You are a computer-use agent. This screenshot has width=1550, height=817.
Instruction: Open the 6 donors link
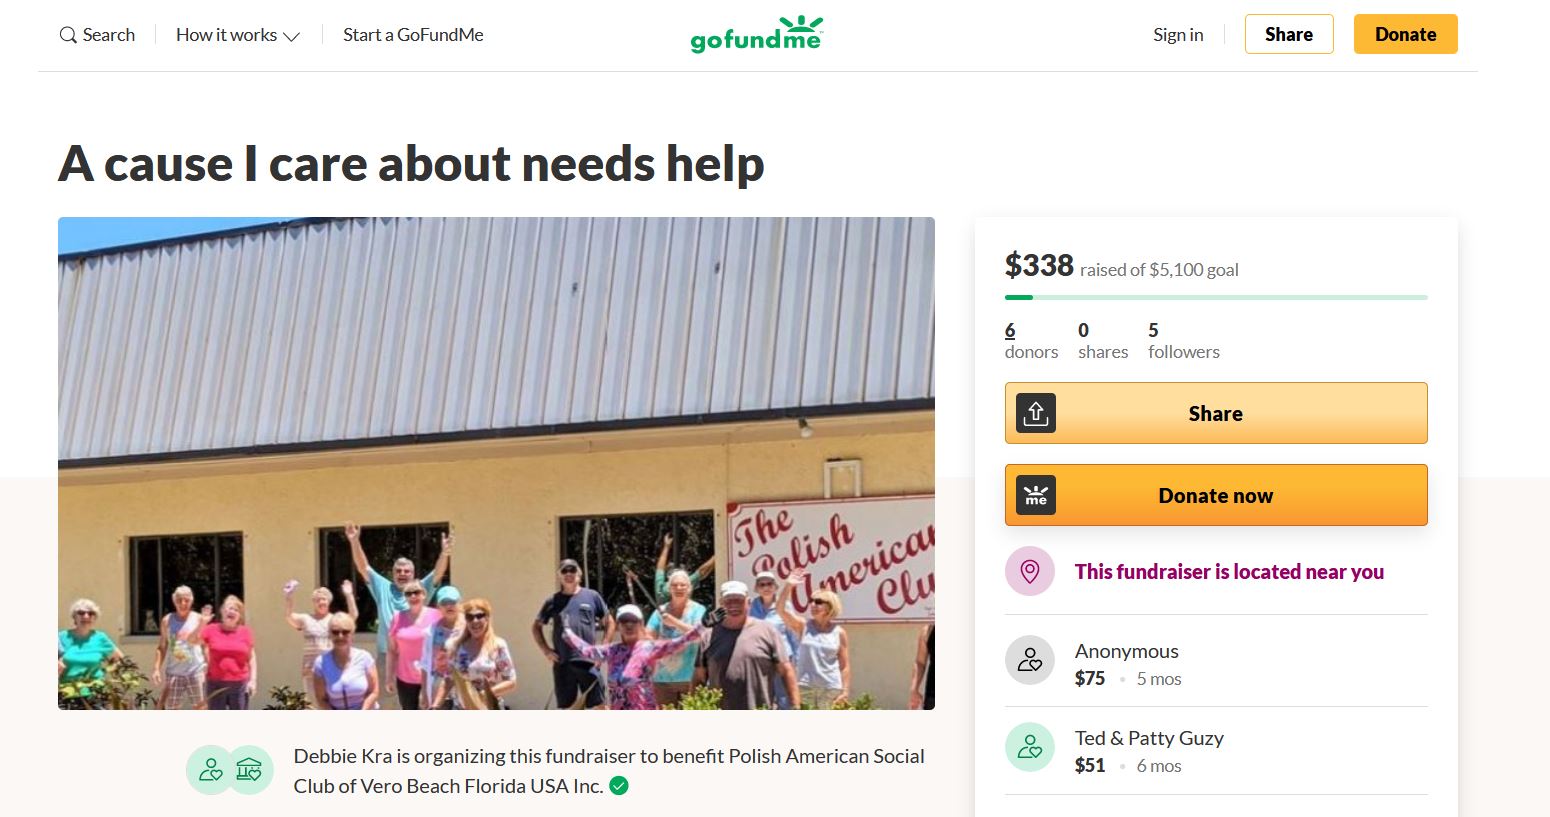[x=1031, y=340]
